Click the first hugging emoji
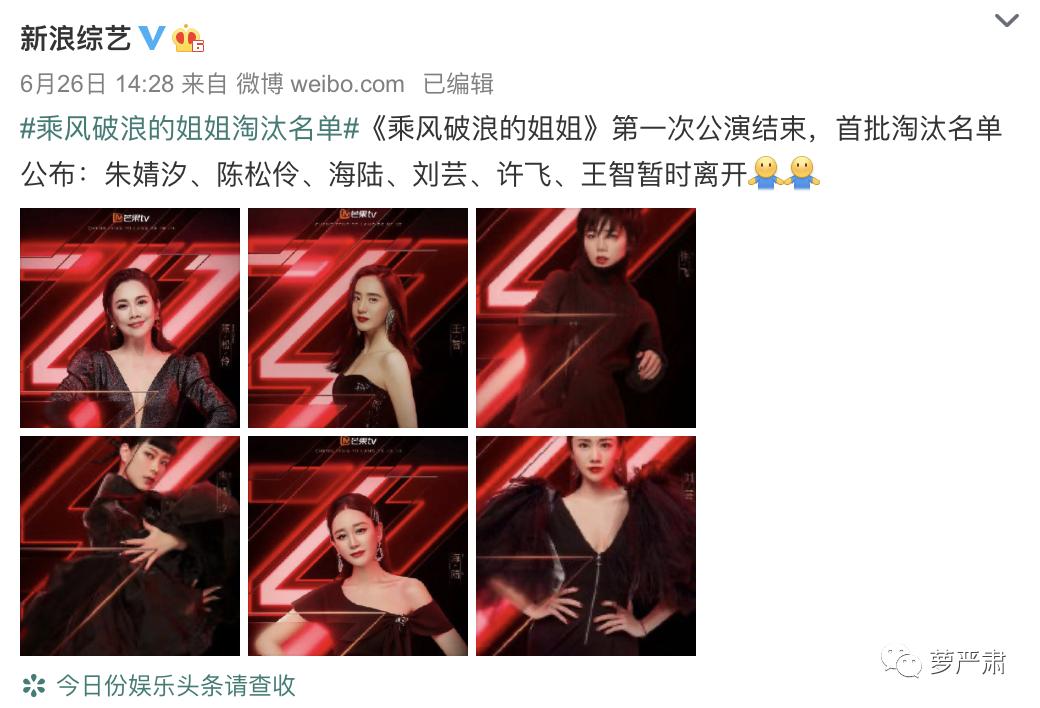Image resolution: width=1040 pixels, height=708 pixels. [x=766, y=173]
